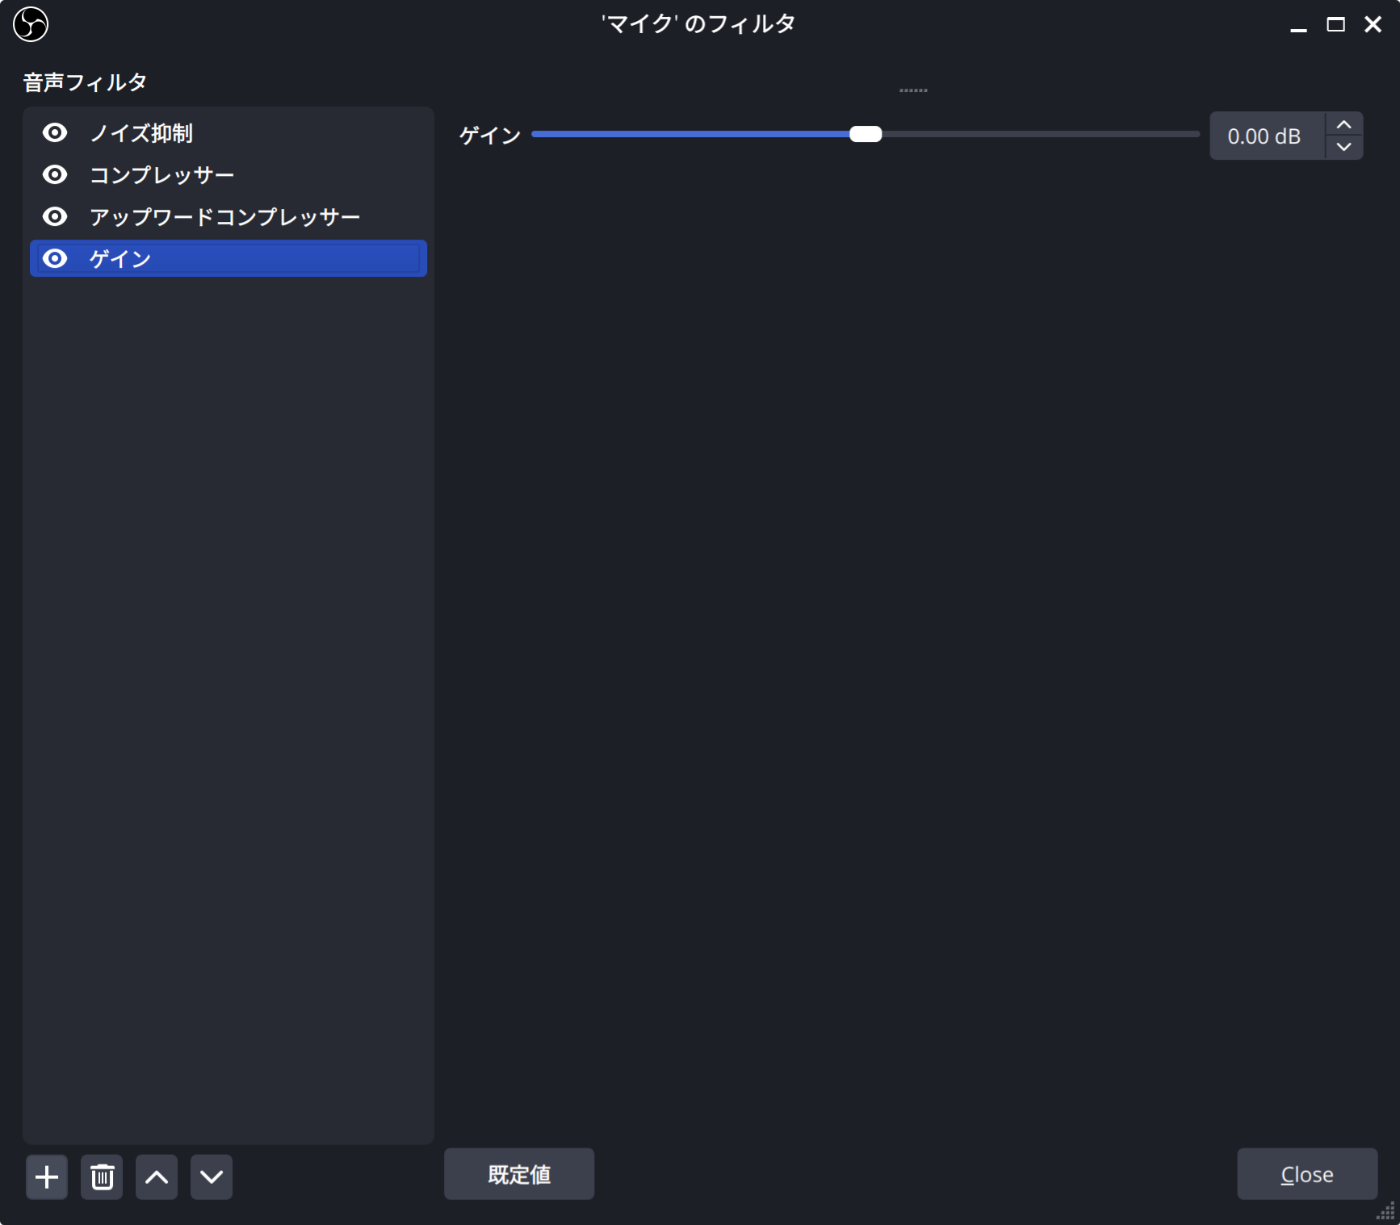Image resolution: width=1400 pixels, height=1225 pixels.
Task: Increase gain with the up stepper arrow
Action: 1344,124
